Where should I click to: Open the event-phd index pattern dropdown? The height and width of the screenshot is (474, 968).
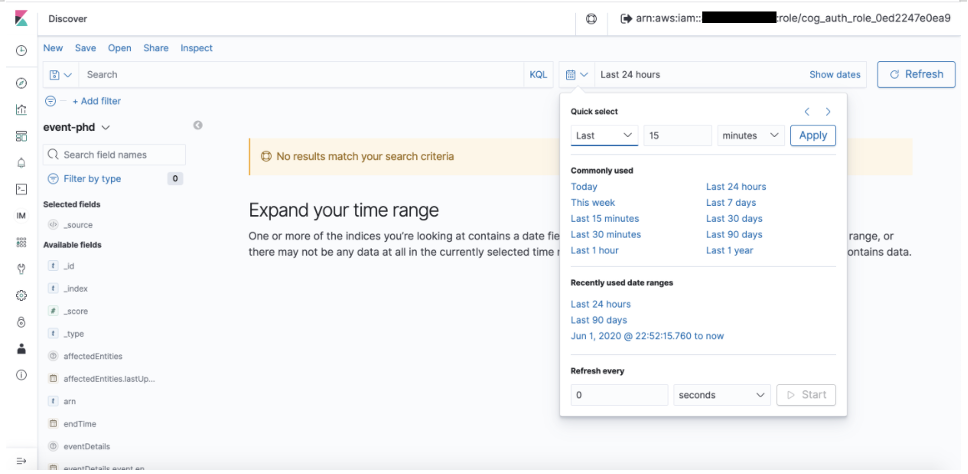(x=77, y=128)
